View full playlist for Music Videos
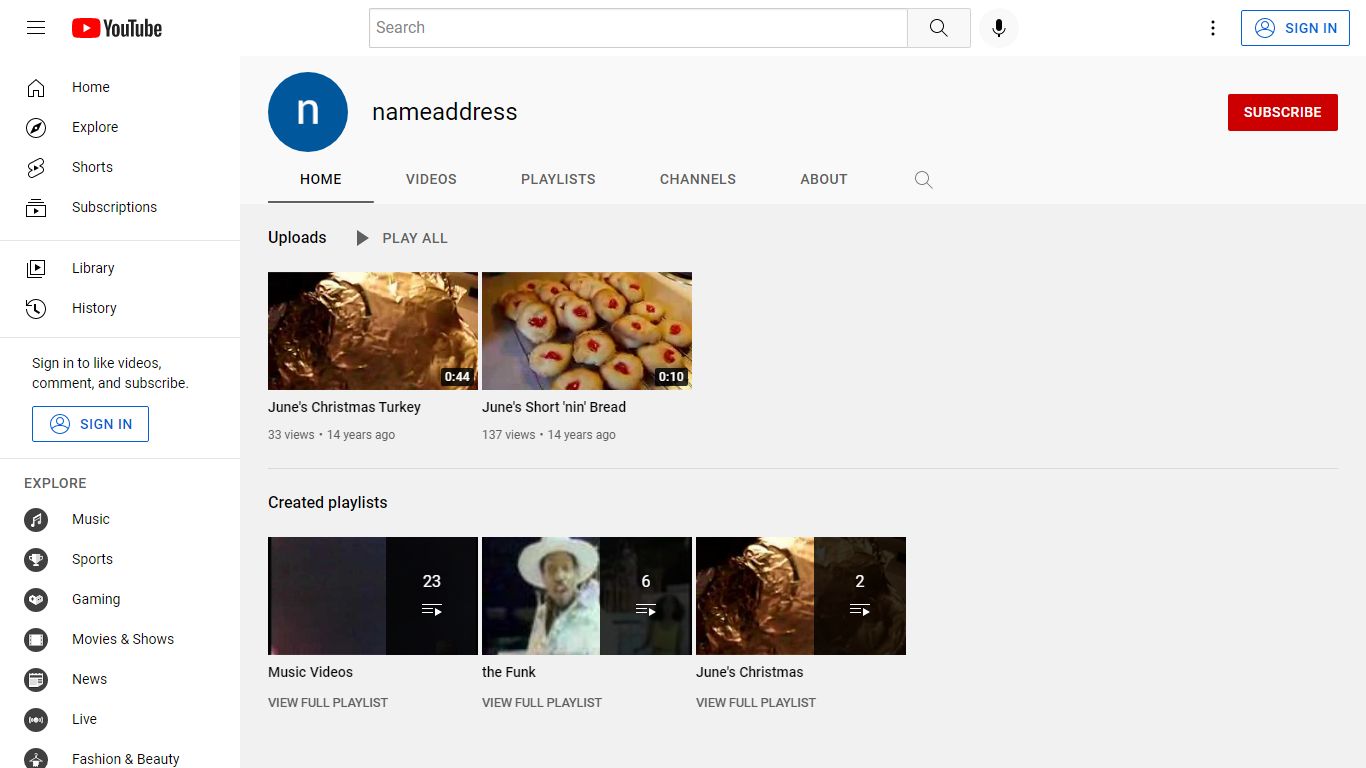1366x768 pixels. pyautogui.click(x=328, y=703)
